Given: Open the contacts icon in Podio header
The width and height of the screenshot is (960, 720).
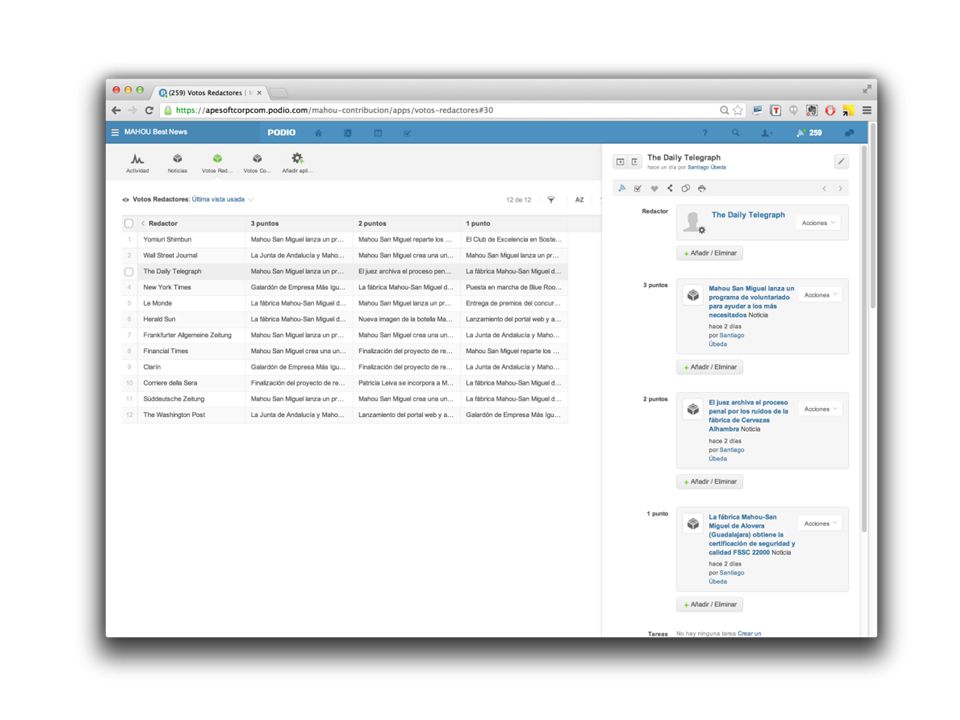Looking at the screenshot, I should [x=348, y=133].
